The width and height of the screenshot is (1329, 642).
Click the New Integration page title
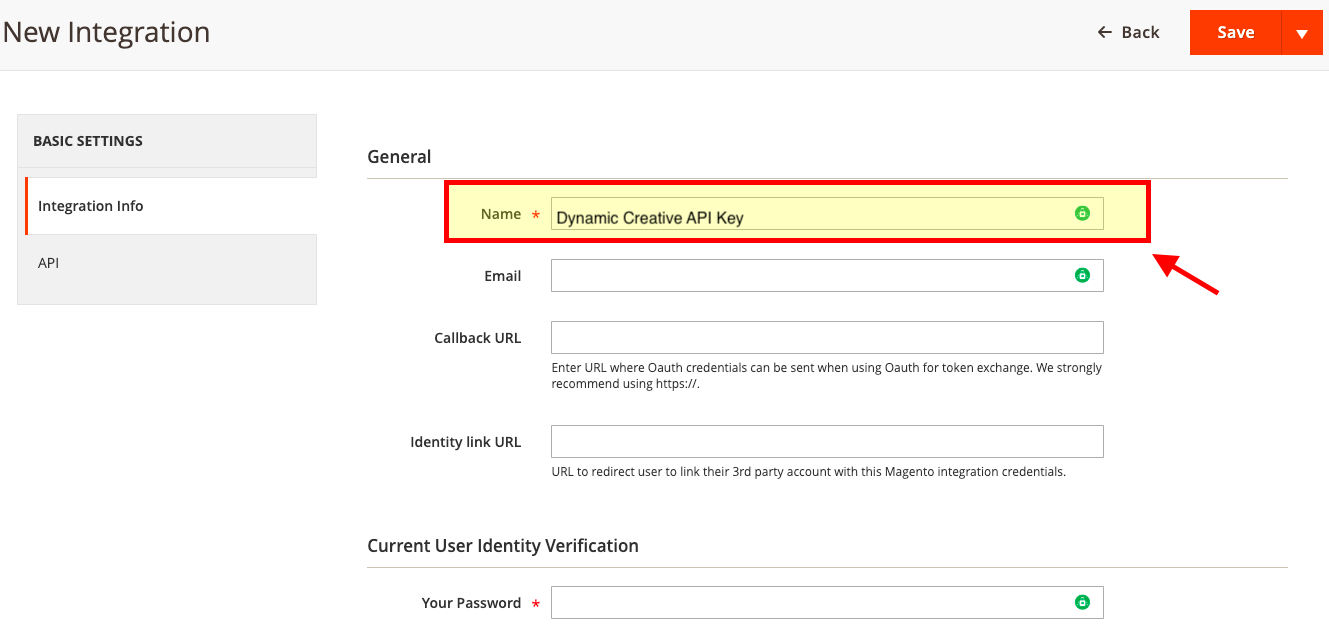(x=105, y=32)
